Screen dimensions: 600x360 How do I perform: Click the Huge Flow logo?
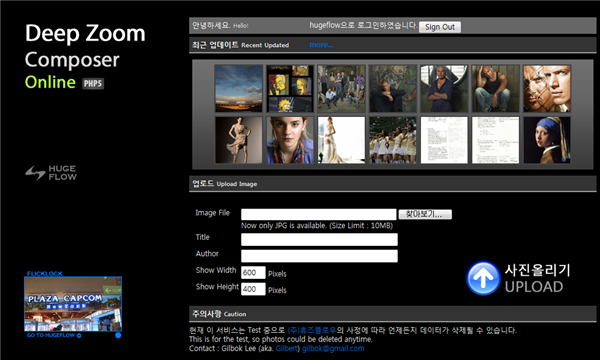coord(51,173)
